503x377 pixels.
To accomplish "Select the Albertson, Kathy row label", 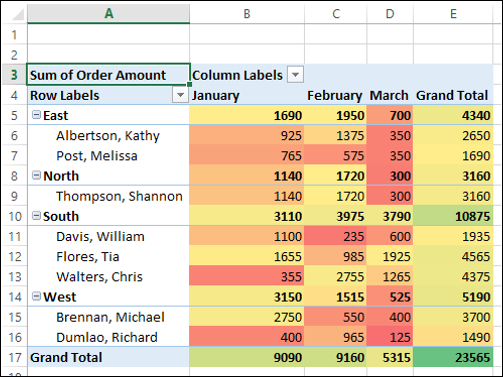I will click(108, 136).
